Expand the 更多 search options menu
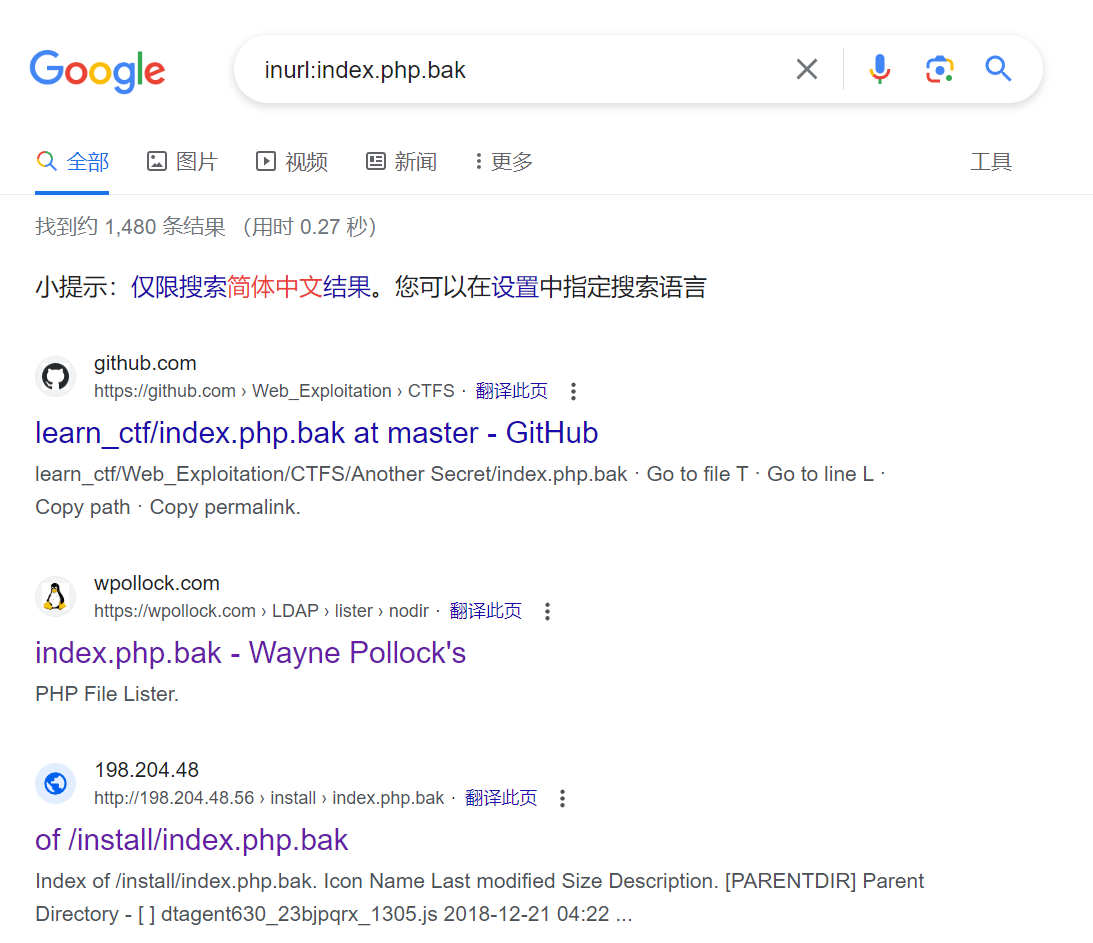The width and height of the screenshot is (1093, 943). [x=504, y=161]
